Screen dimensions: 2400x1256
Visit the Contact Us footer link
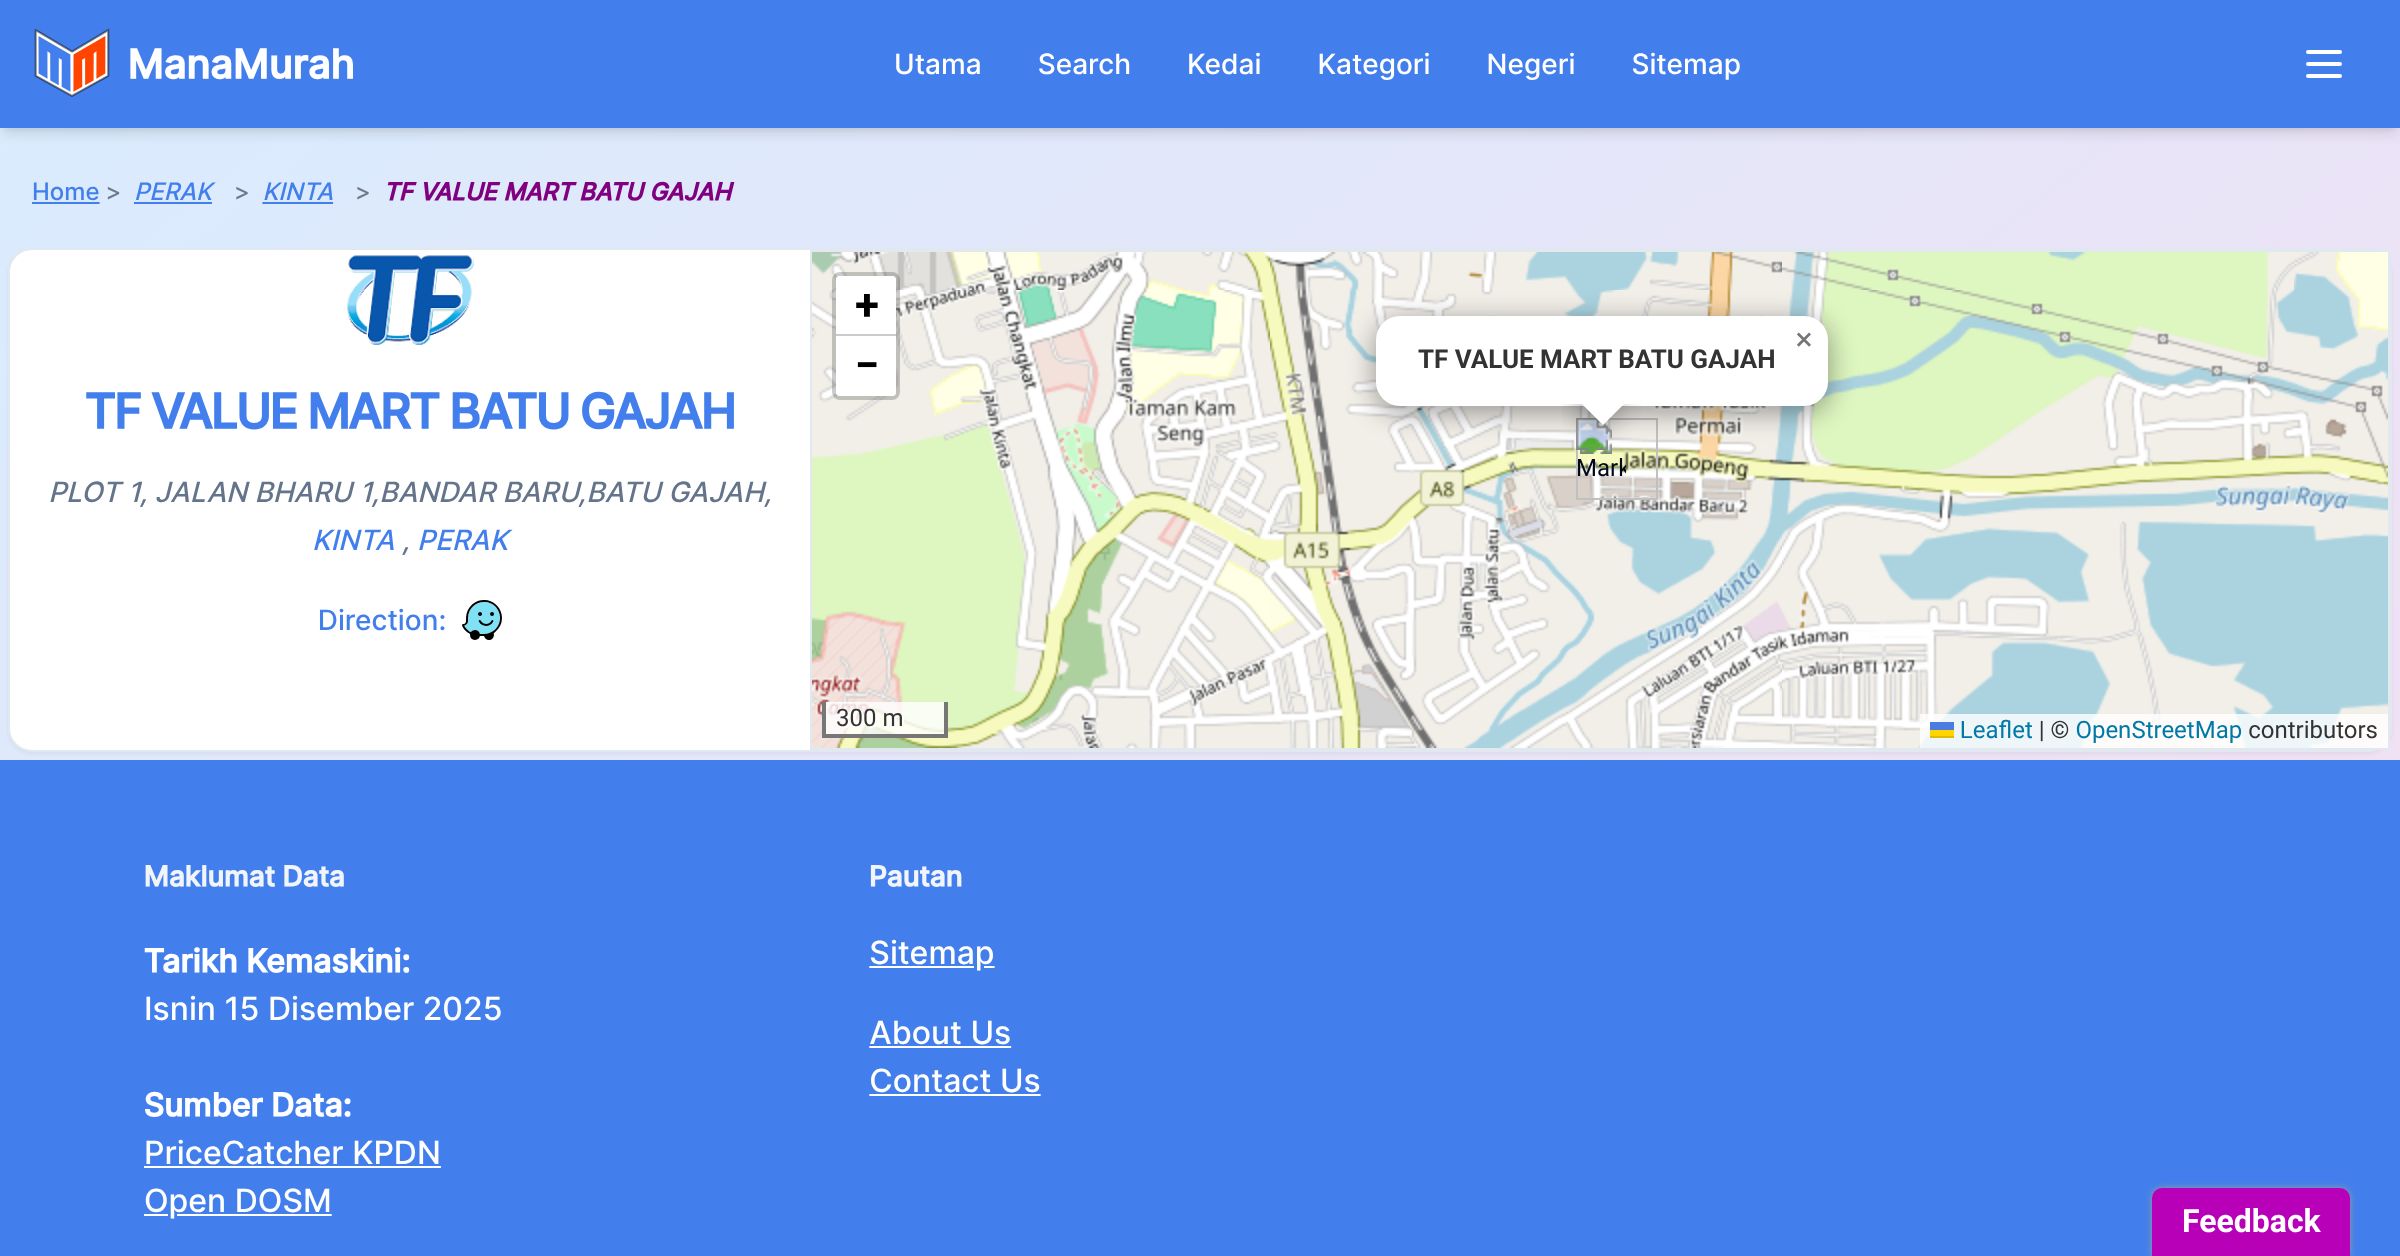[x=954, y=1081]
